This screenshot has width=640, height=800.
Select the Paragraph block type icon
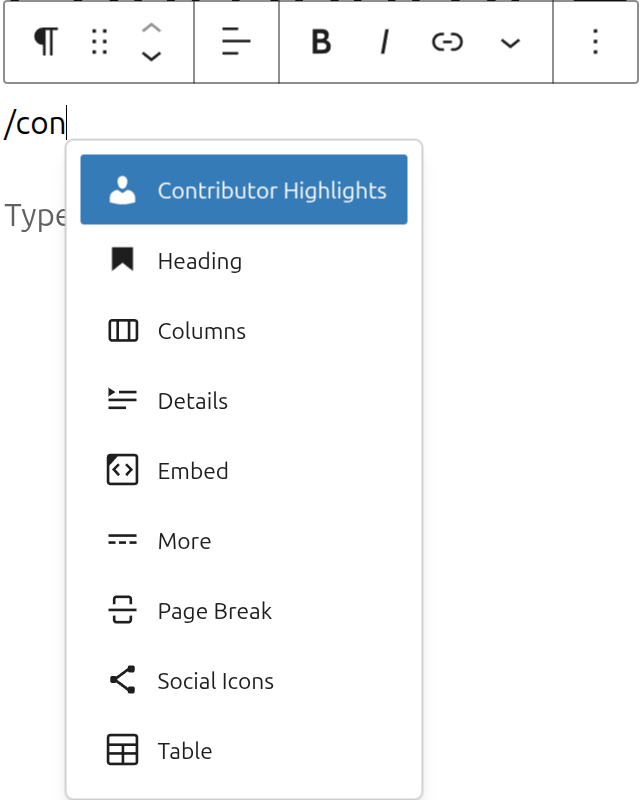tap(44, 42)
